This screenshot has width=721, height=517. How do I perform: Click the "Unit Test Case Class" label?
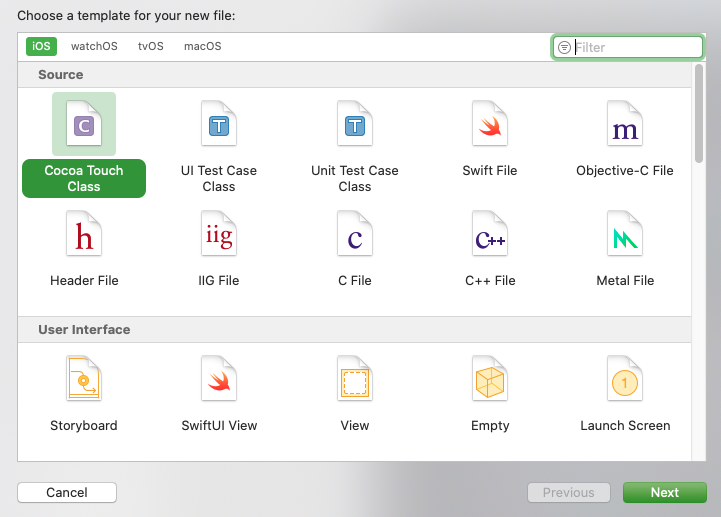pyautogui.click(x=355, y=178)
